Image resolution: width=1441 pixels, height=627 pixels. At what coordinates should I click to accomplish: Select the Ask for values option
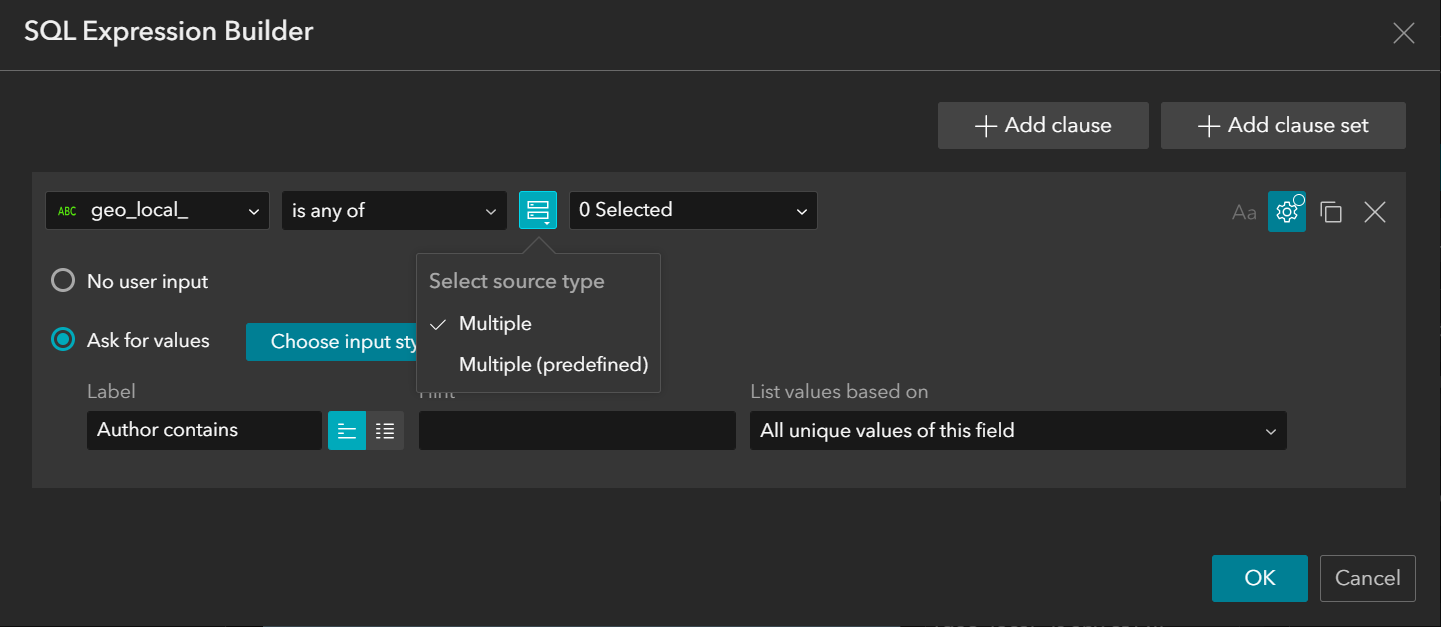(x=63, y=341)
